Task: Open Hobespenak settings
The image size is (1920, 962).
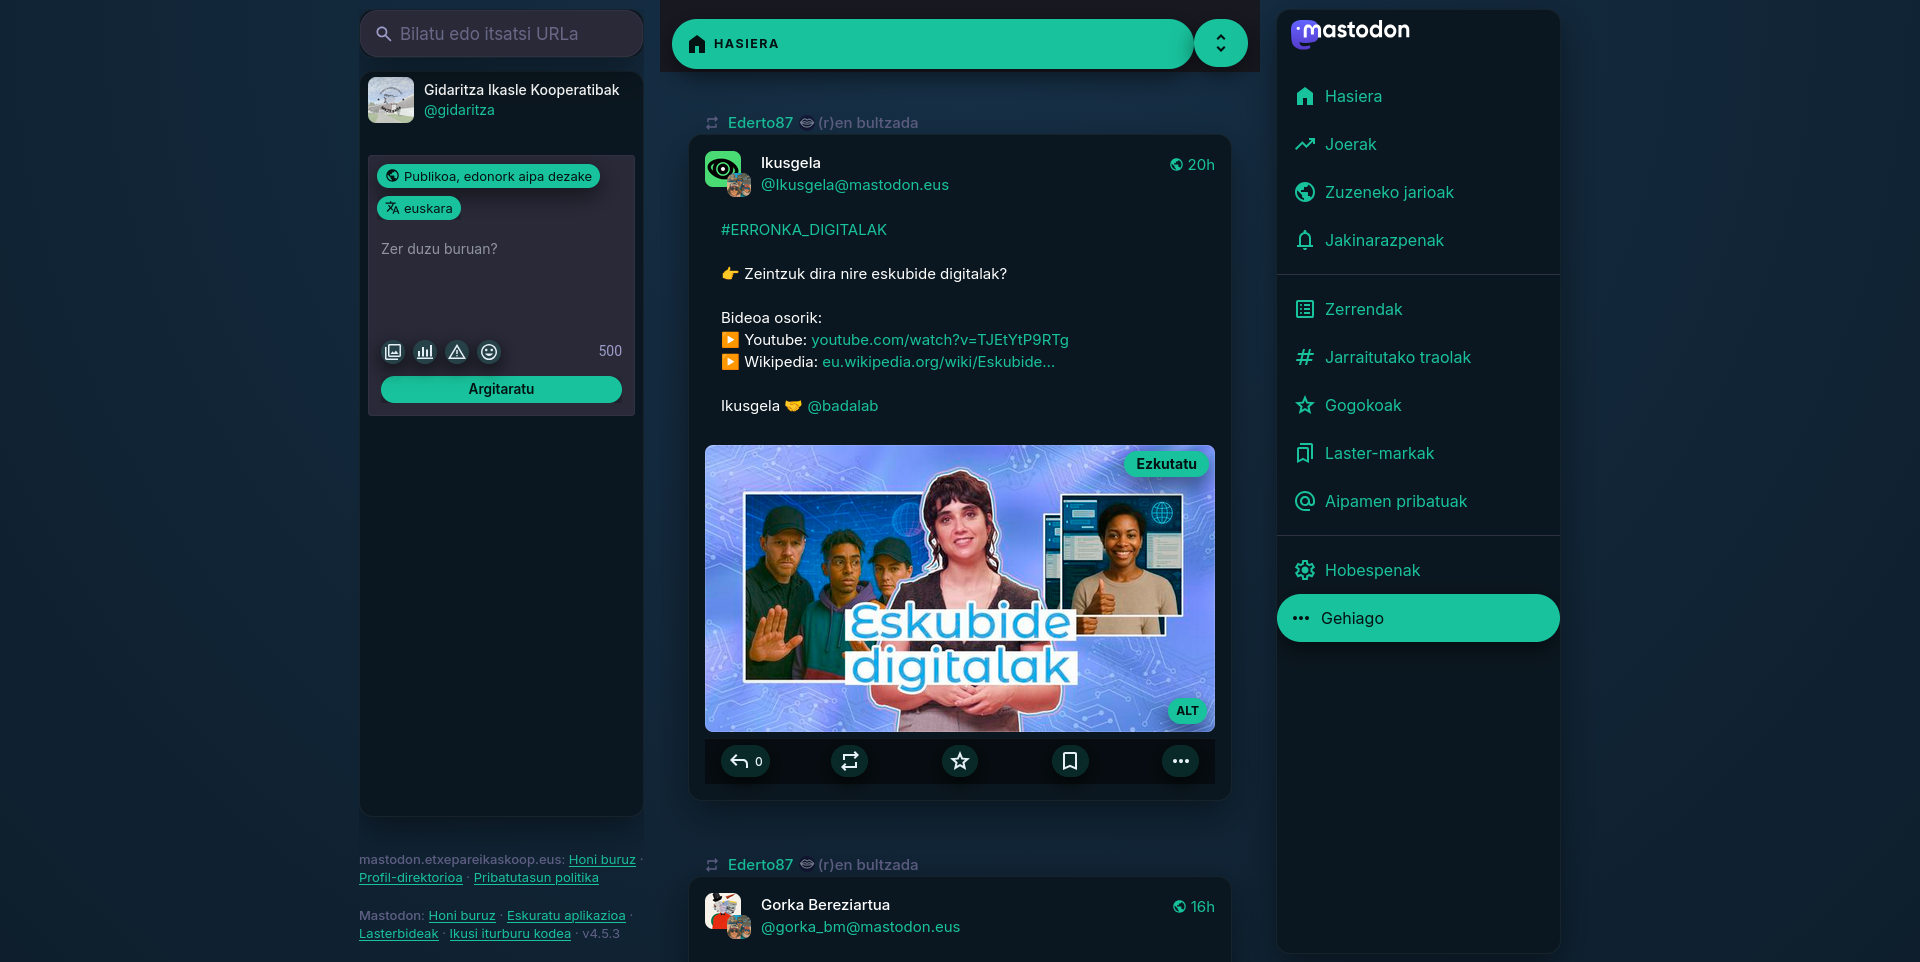Action: 1372,570
